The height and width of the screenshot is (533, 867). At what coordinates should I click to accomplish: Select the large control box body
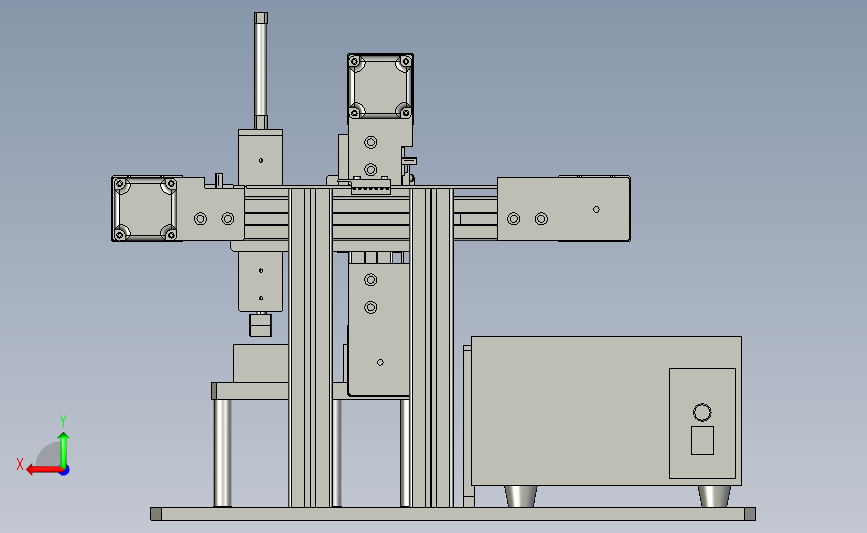(606, 411)
